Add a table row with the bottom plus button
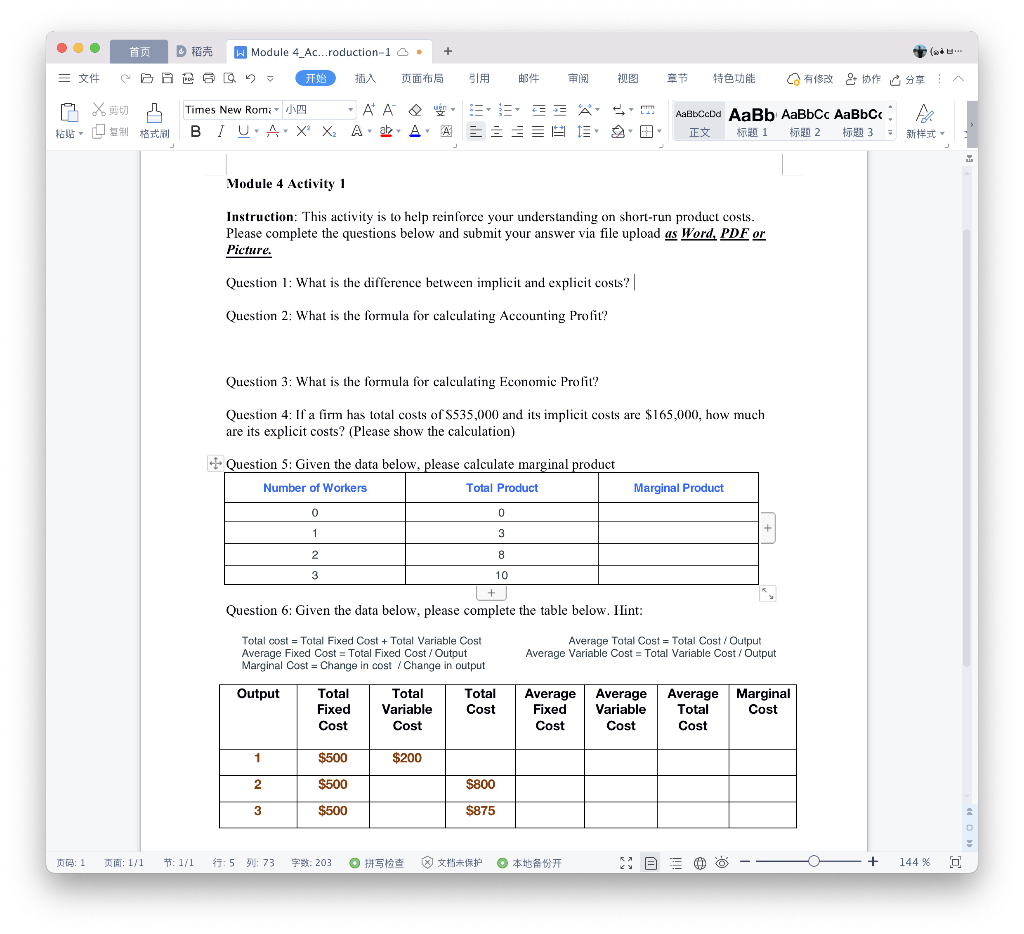1024x934 pixels. [491, 593]
